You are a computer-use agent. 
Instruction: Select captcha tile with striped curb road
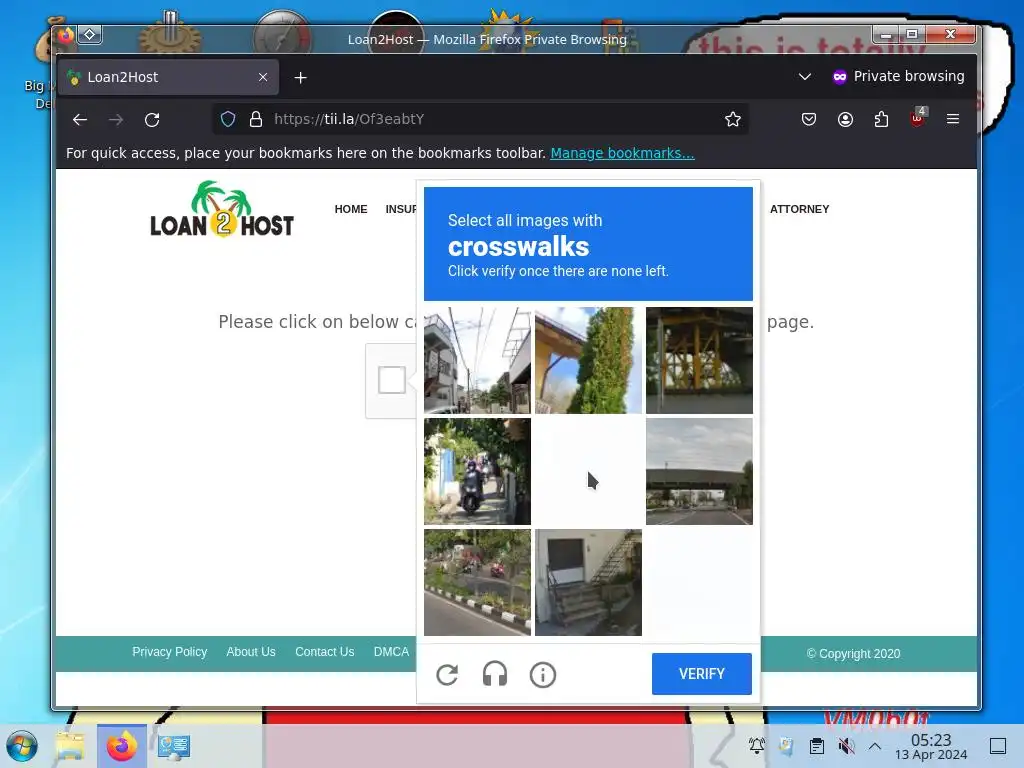(477, 583)
